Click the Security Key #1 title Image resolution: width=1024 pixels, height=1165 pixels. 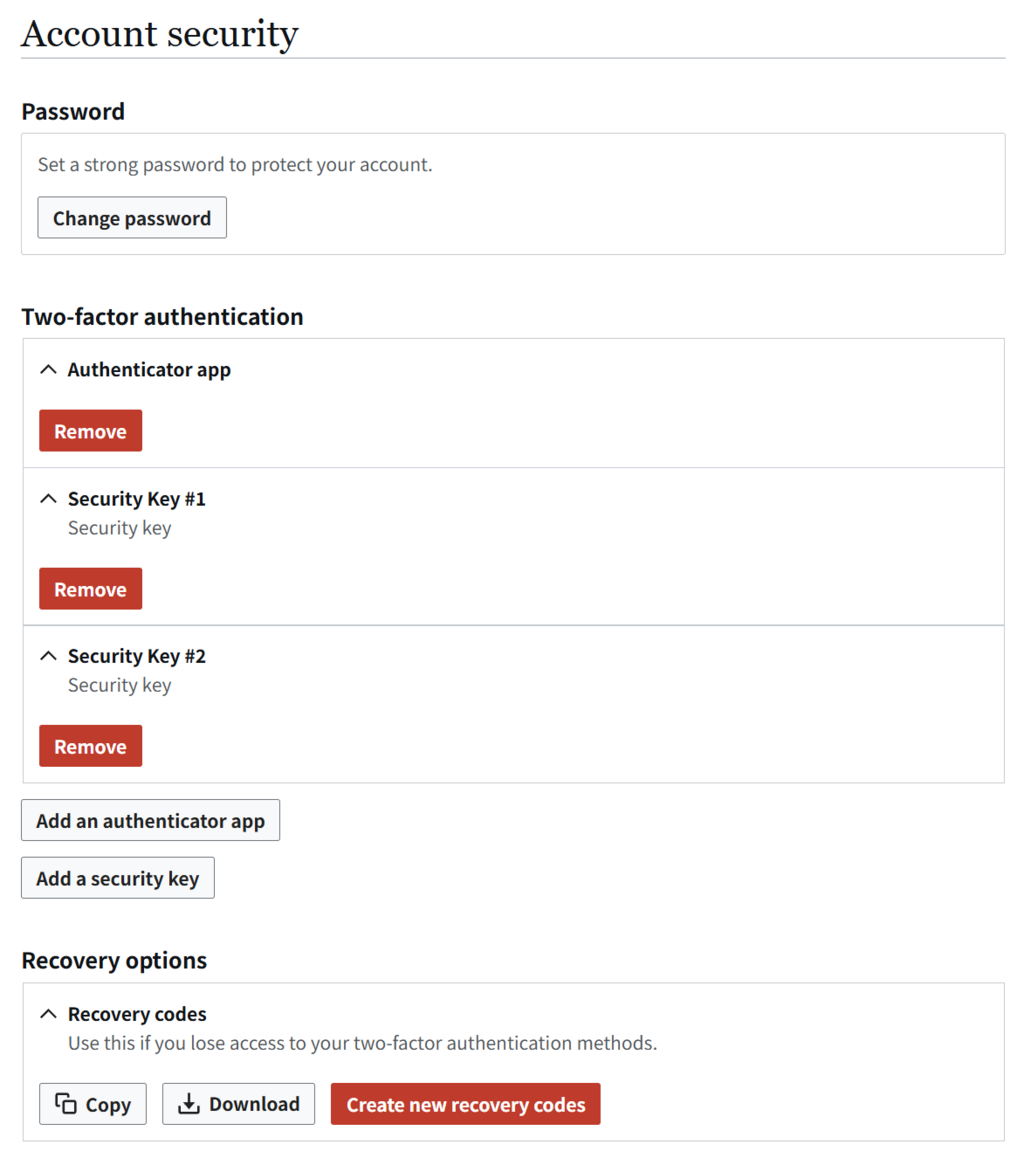[x=137, y=499]
